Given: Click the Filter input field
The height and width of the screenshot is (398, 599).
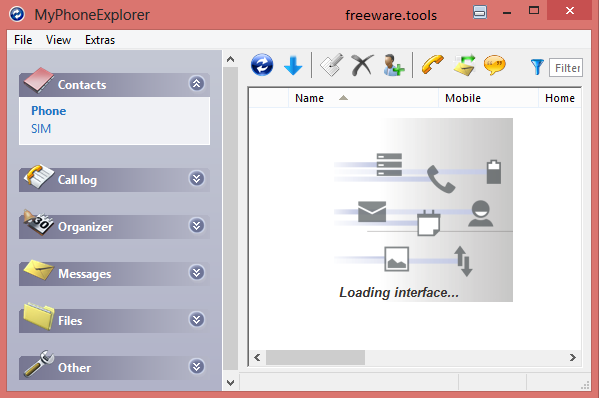Looking at the screenshot, I should [566, 68].
